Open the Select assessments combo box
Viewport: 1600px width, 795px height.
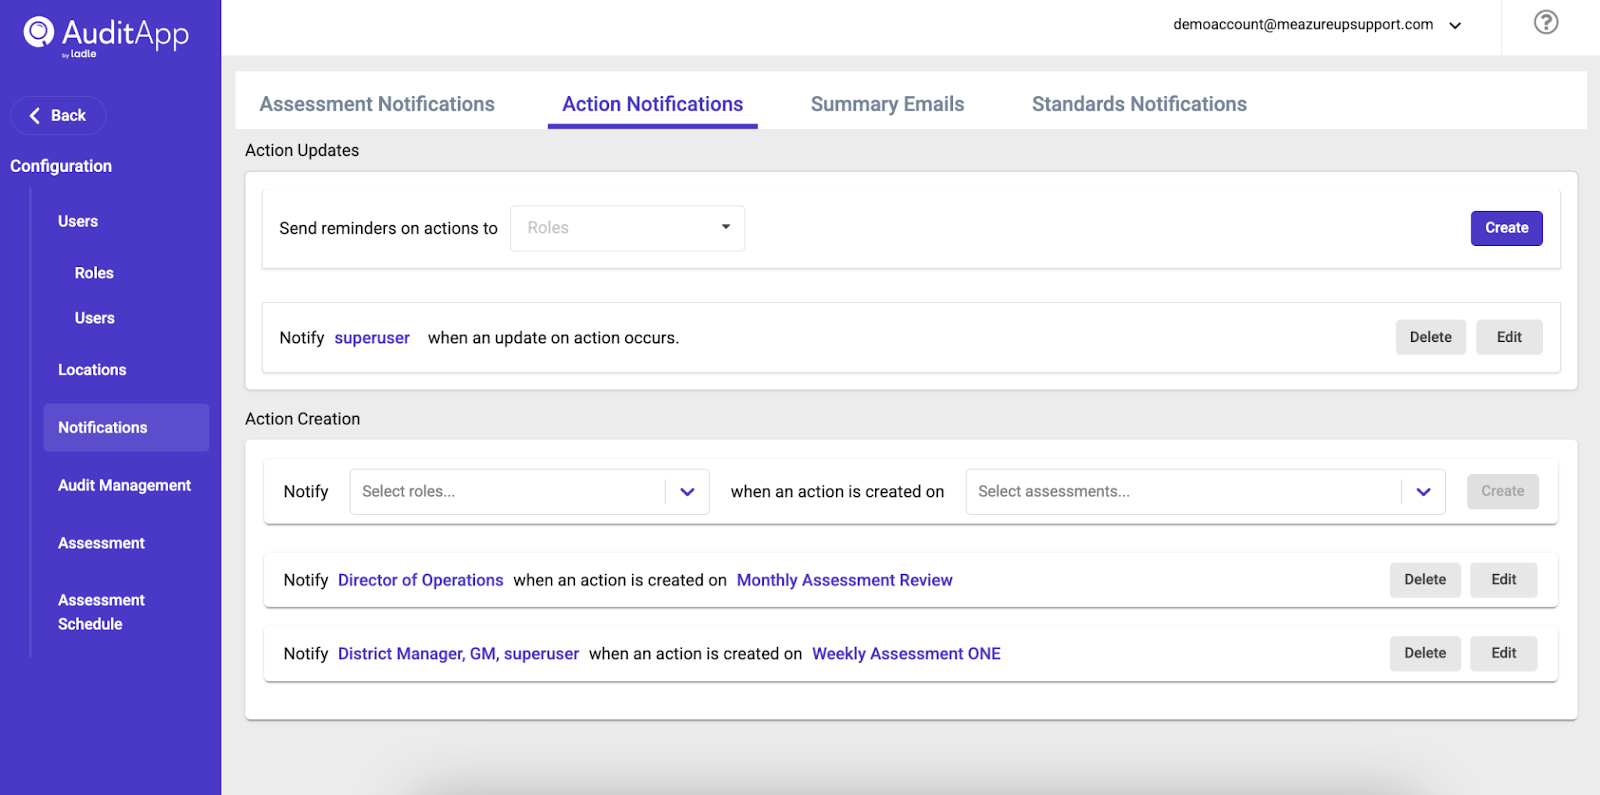pos(1205,492)
